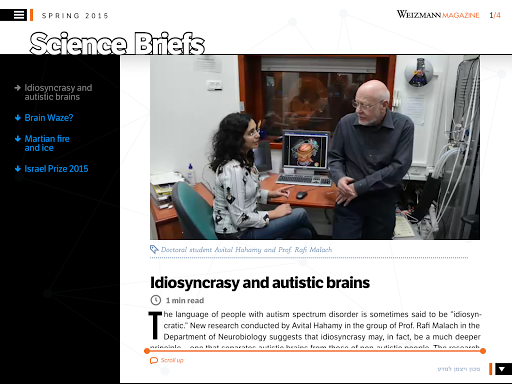
Task: Click the down arrow next page button
Action: 503,369
